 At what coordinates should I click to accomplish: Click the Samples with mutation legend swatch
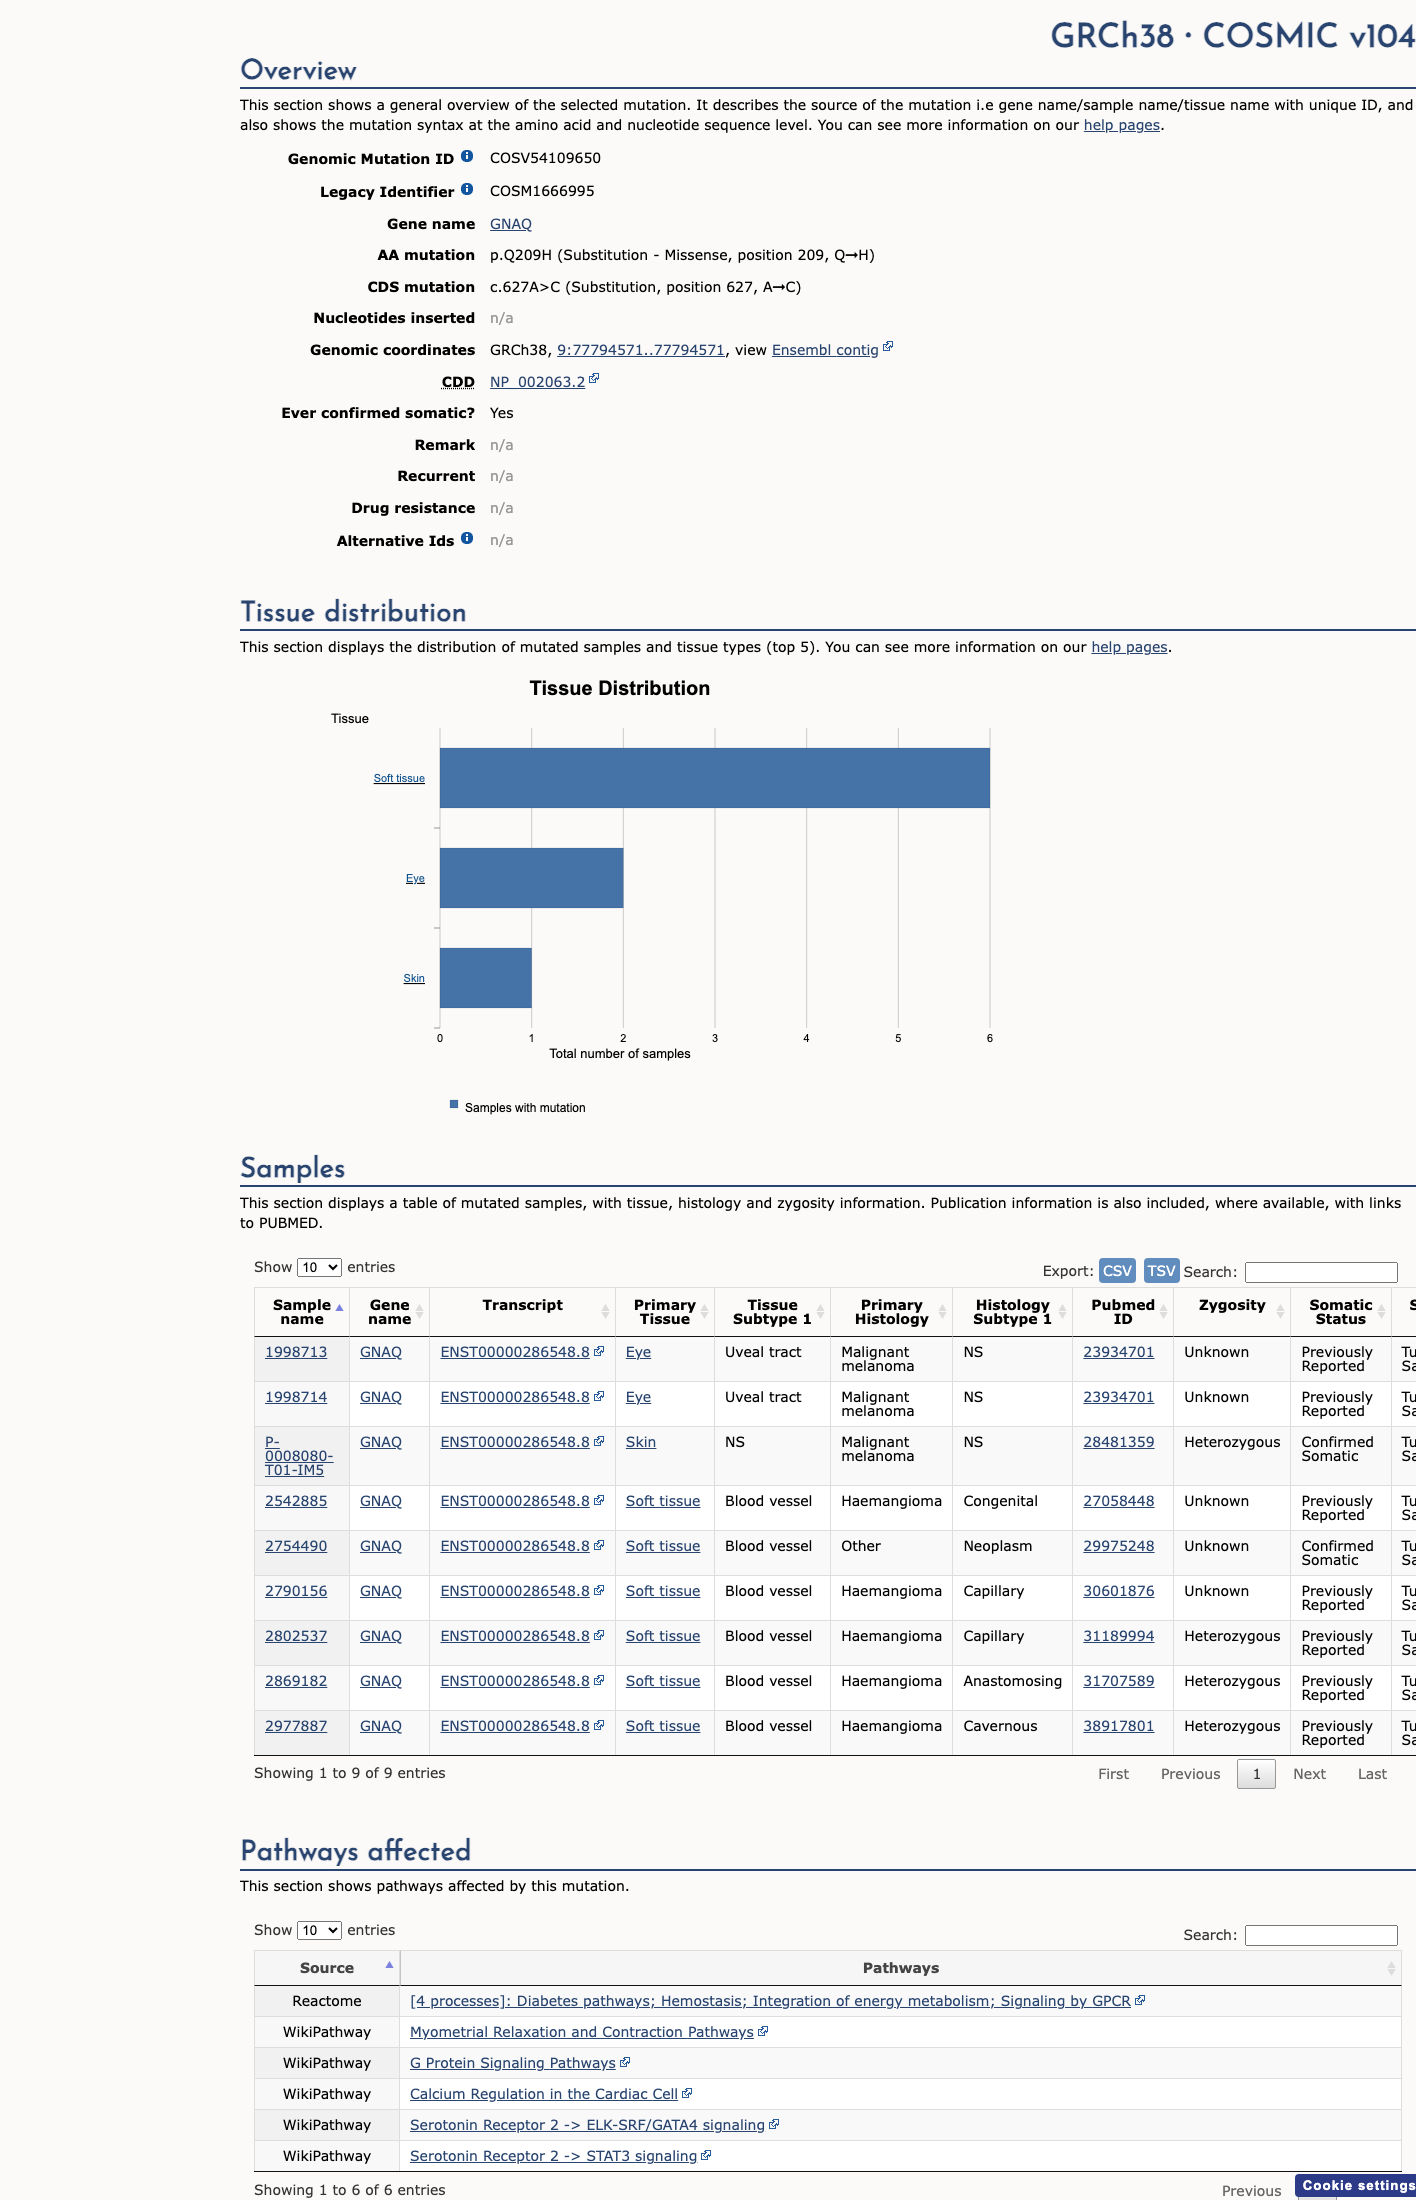[x=454, y=1104]
